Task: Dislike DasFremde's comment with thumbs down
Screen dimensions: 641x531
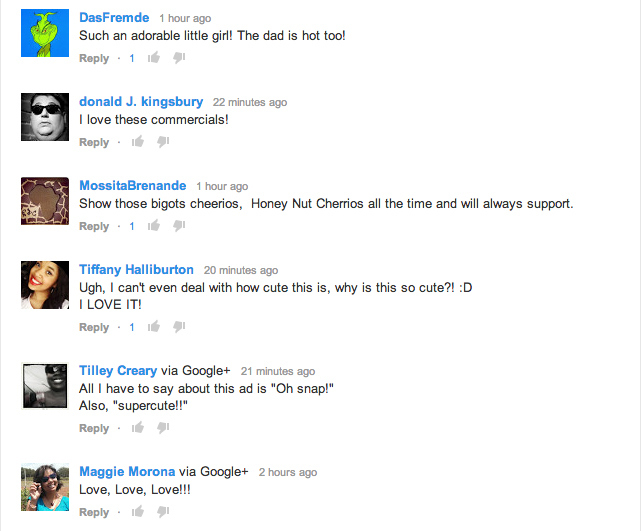Action: click(179, 58)
